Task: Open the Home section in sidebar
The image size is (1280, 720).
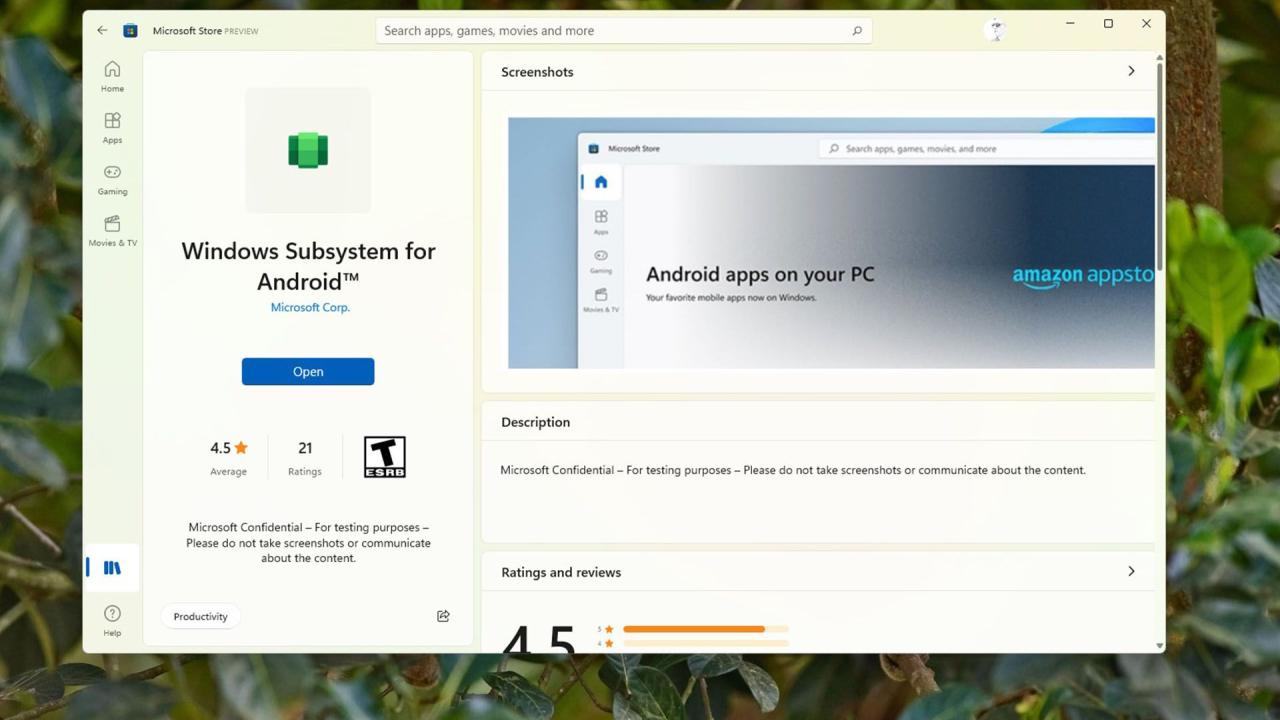Action: 112,76
